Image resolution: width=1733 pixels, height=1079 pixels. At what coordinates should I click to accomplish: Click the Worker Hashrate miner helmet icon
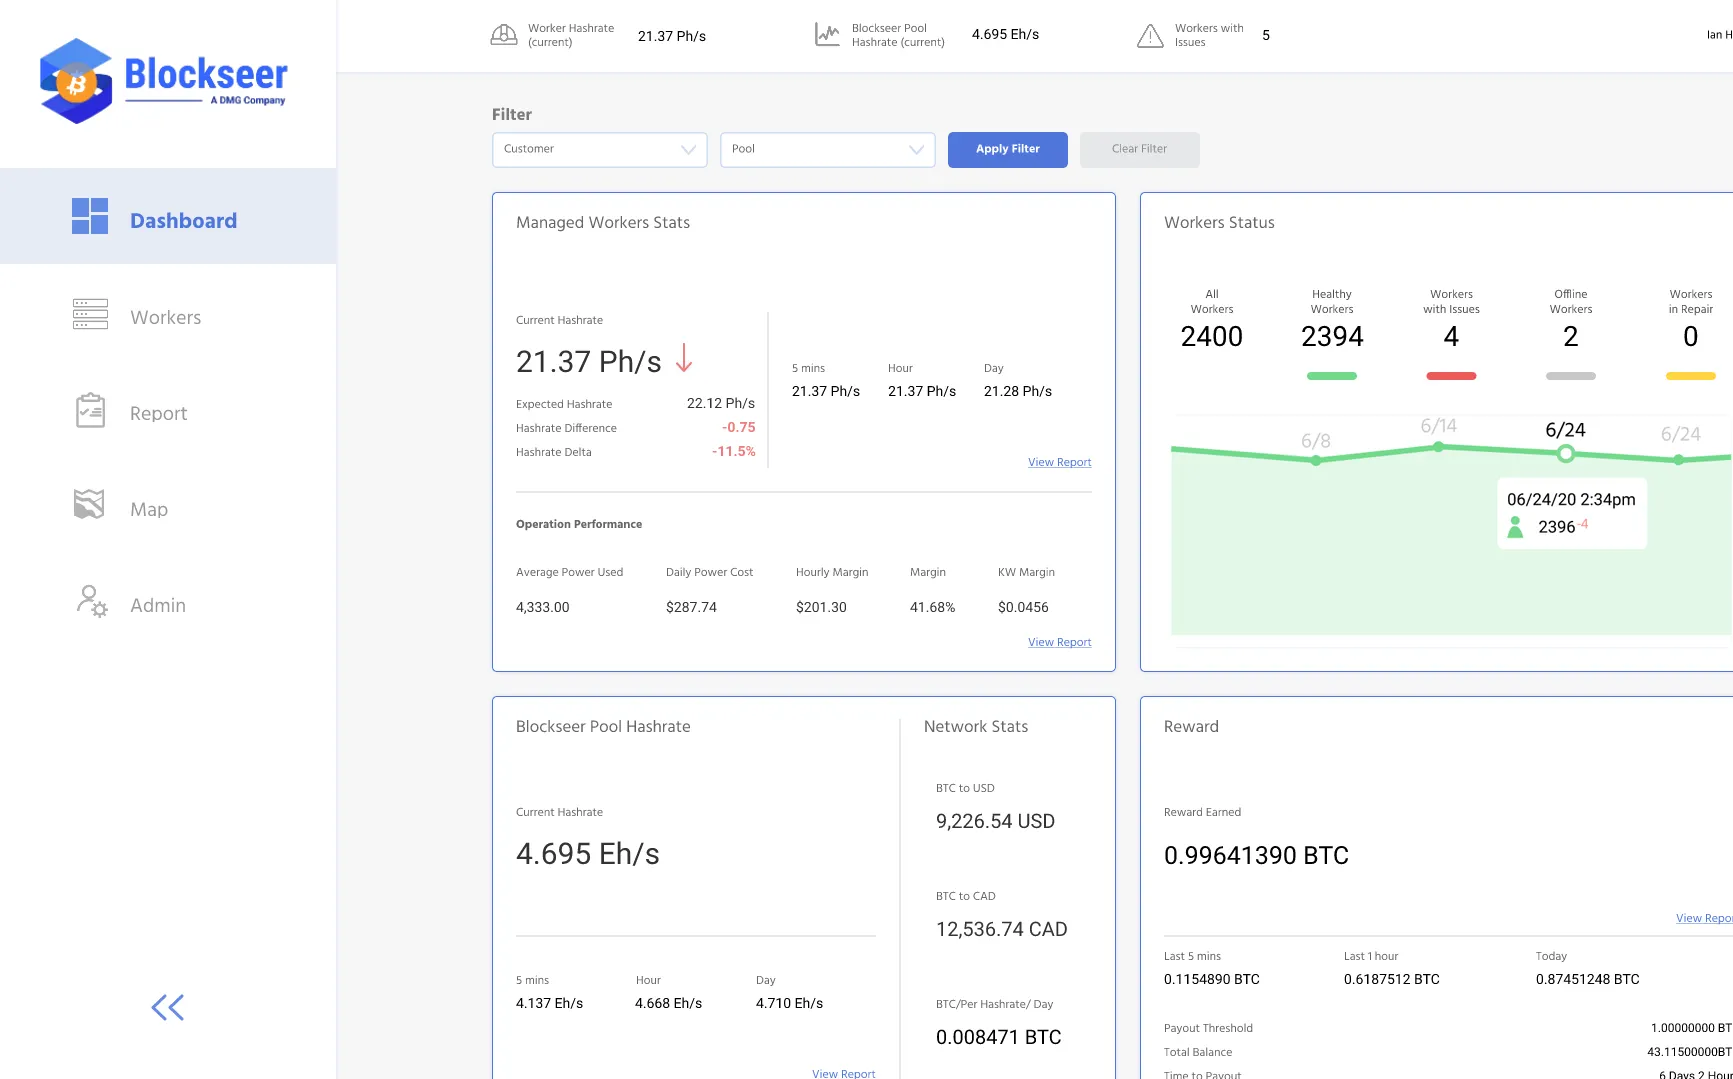pyautogui.click(x=503, y=34)
